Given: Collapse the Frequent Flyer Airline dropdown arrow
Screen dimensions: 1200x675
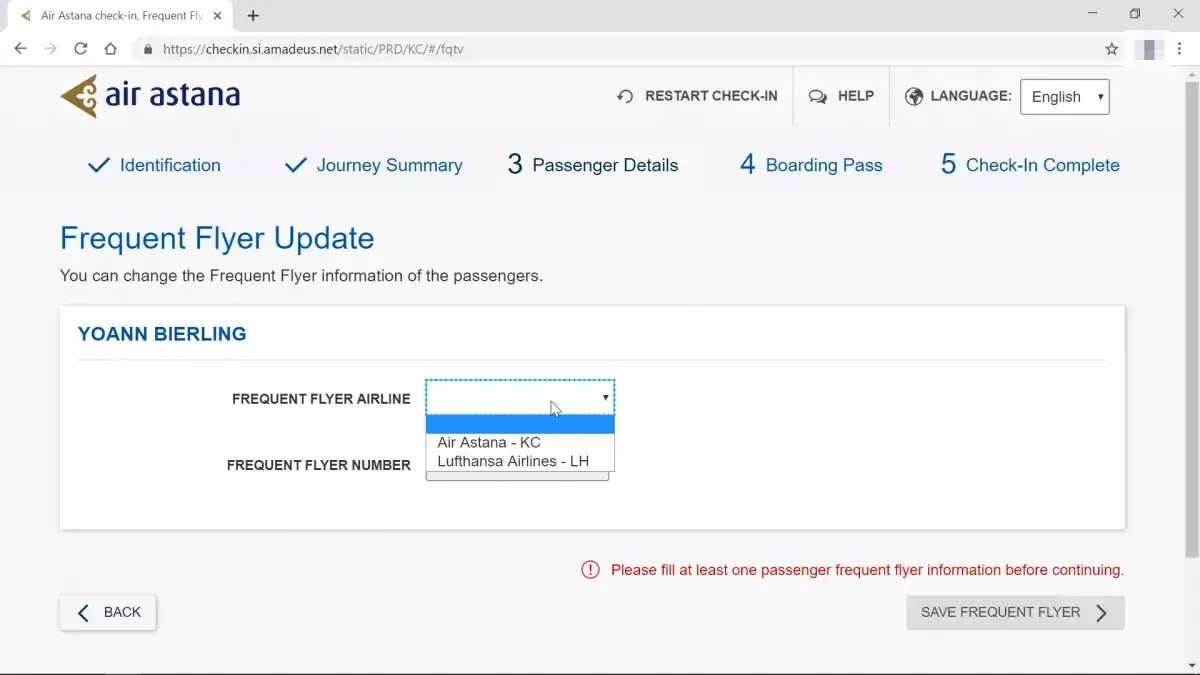Looking at the screenshot, I should click(605, 397).
